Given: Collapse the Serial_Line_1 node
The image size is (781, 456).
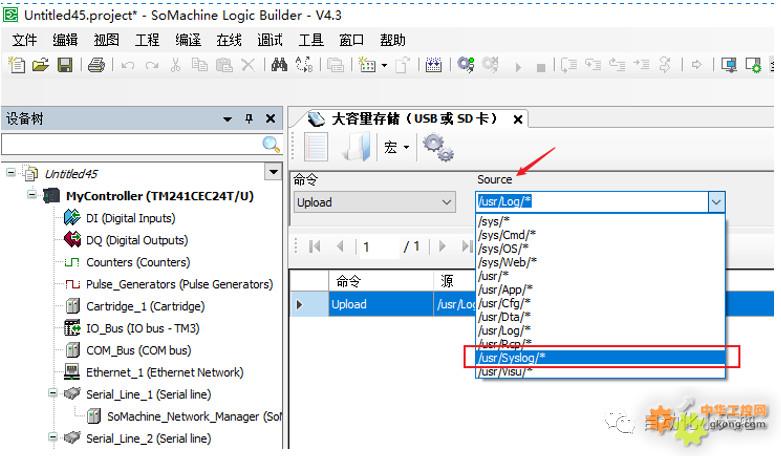Looking at the screenshot, I should [53, 393].
